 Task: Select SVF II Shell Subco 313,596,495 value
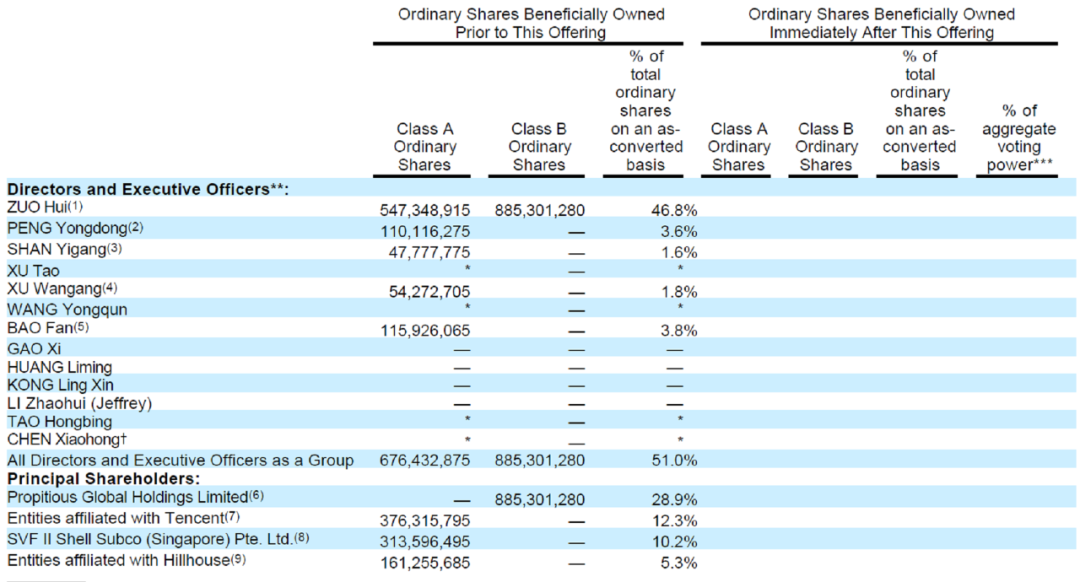(425, 541)
